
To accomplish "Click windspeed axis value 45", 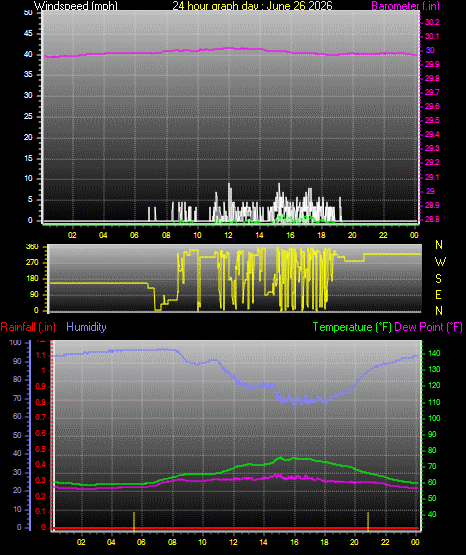I will [28, 33].
